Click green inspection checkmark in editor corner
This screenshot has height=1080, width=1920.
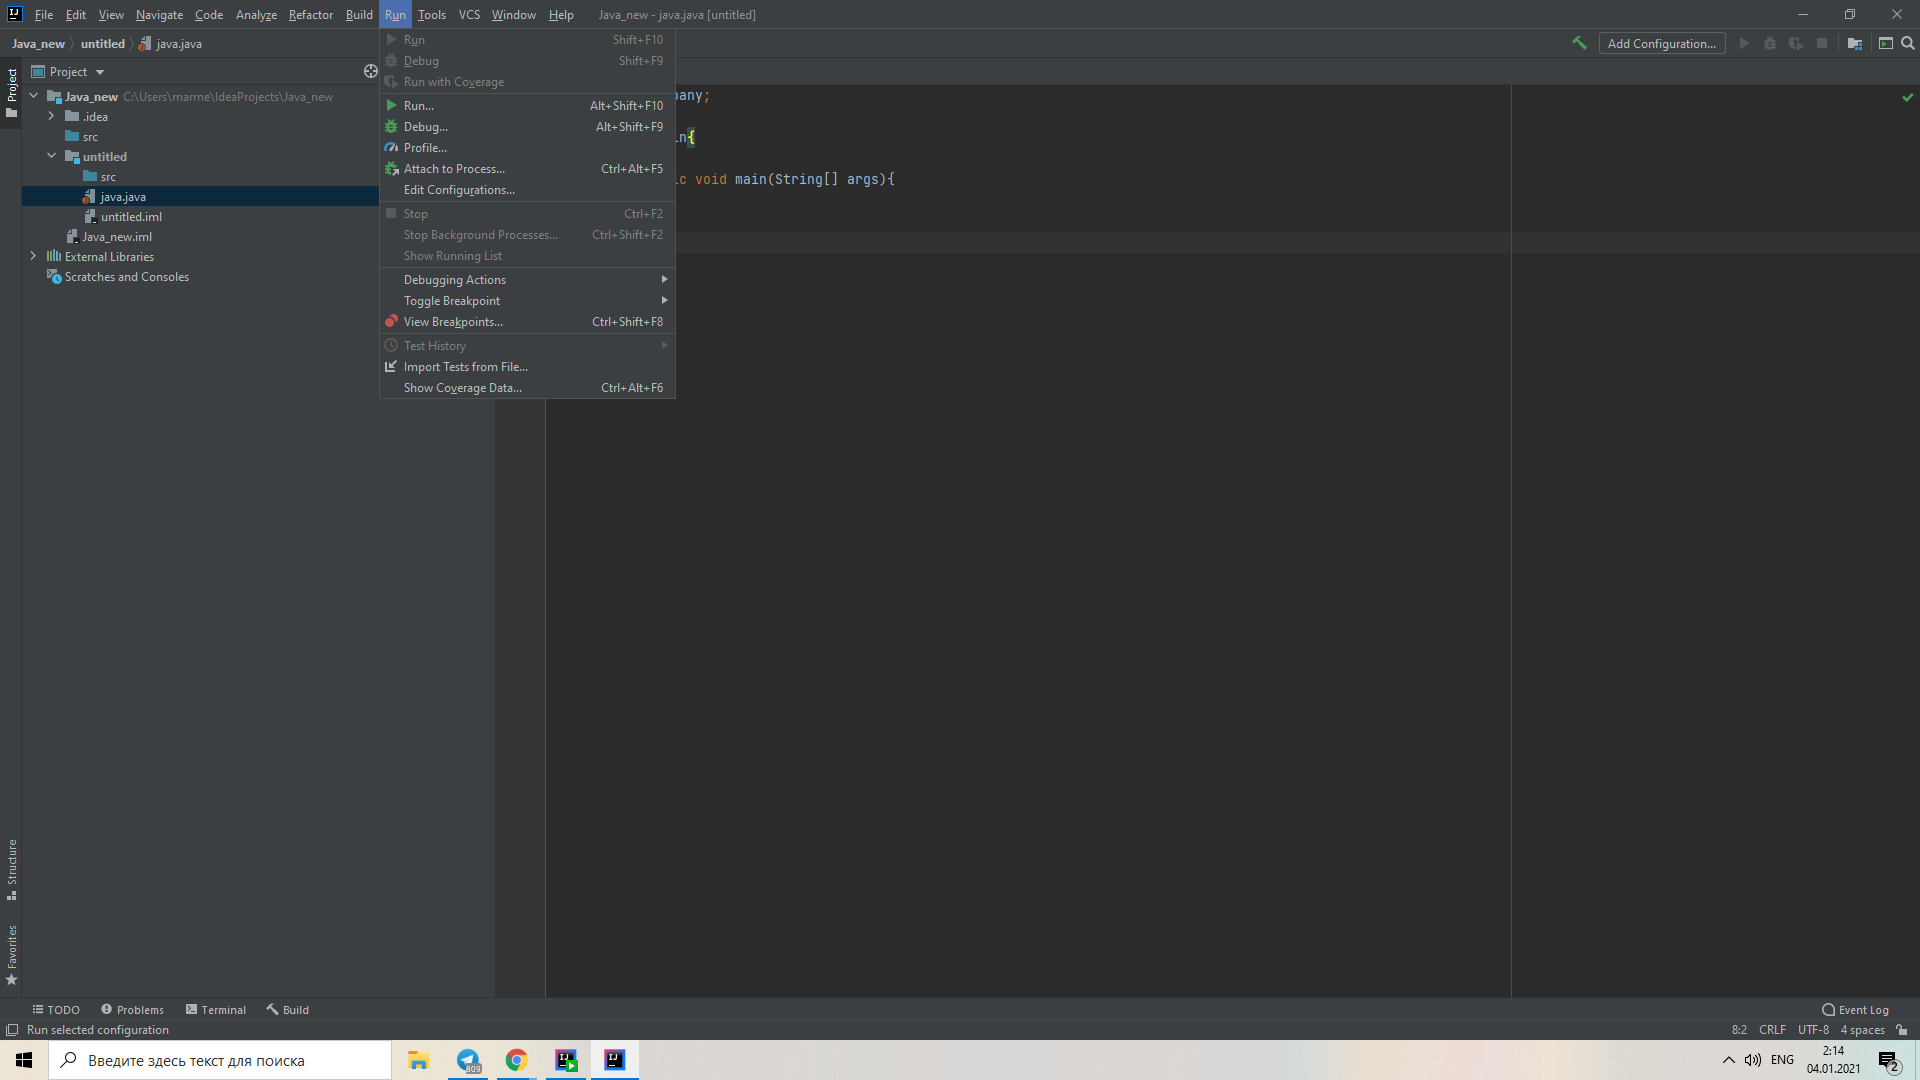coord(1907,97)
